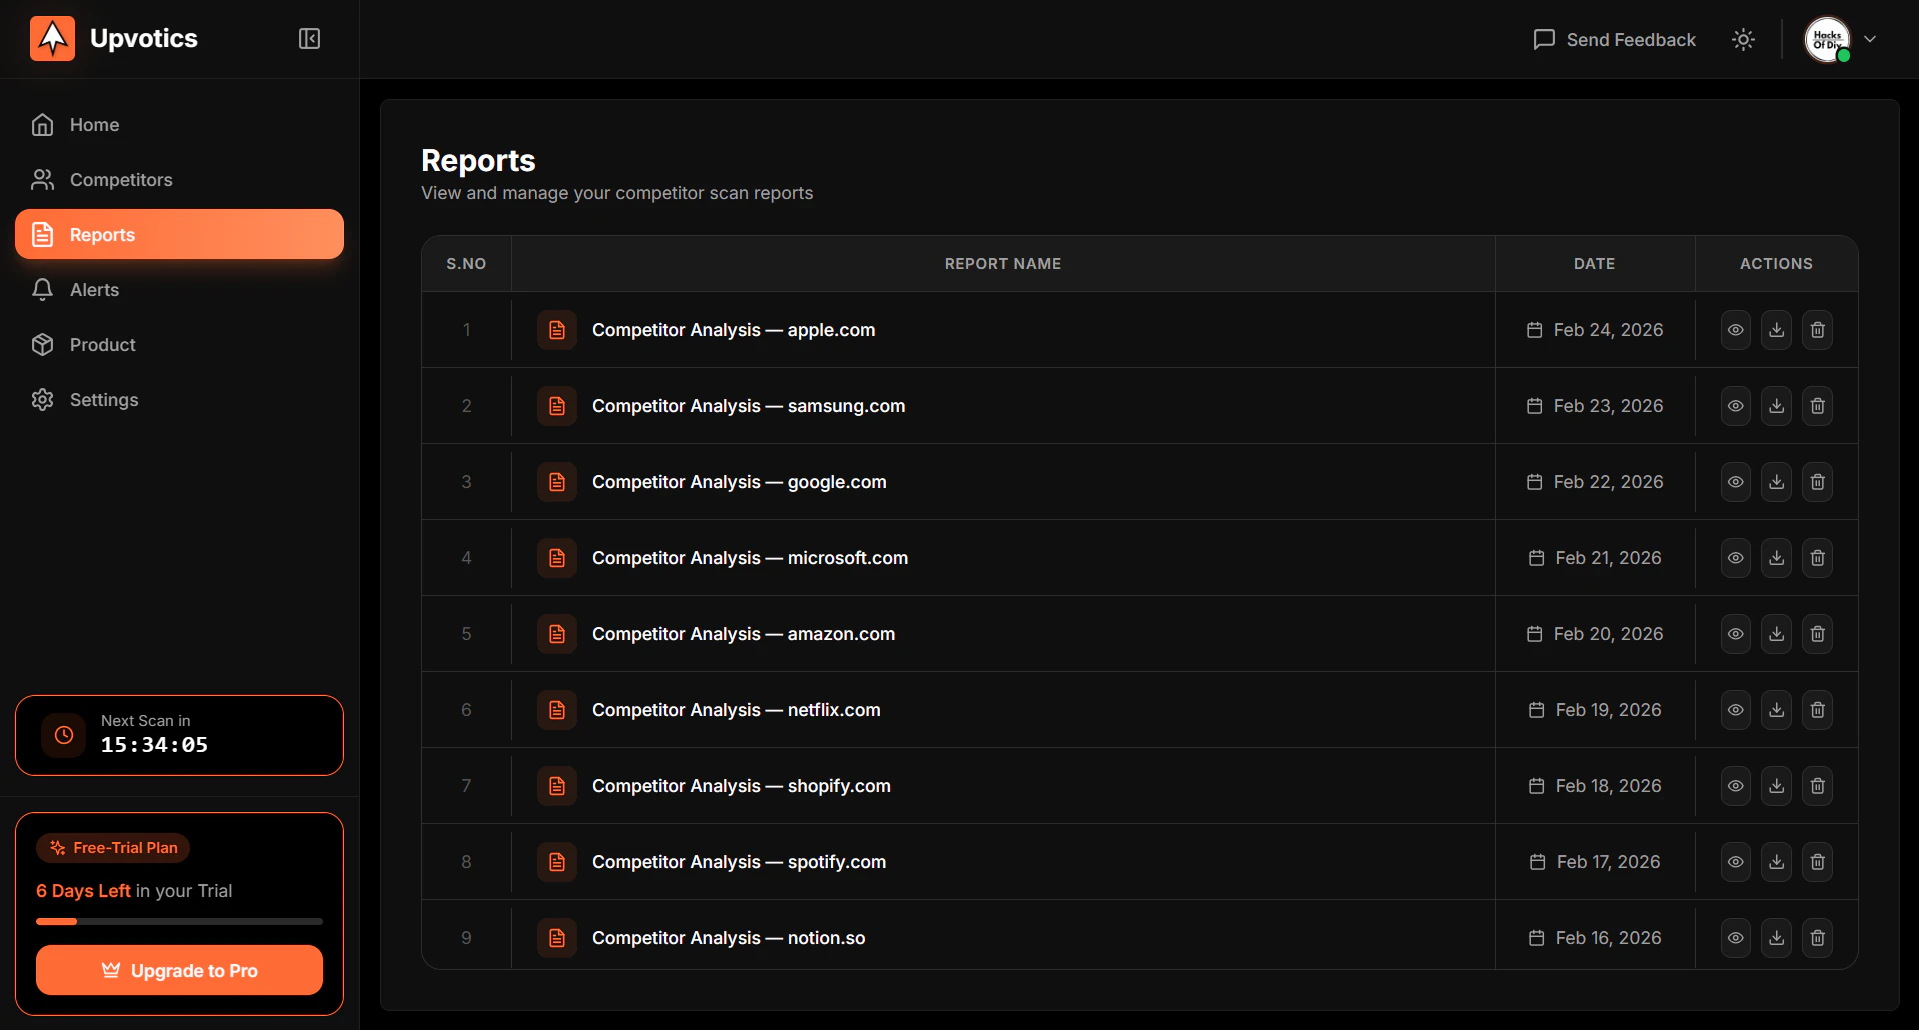Collapse the sidebar with the panel icon
This screenshot has height=1030, width=1919.
pos(309,39)
